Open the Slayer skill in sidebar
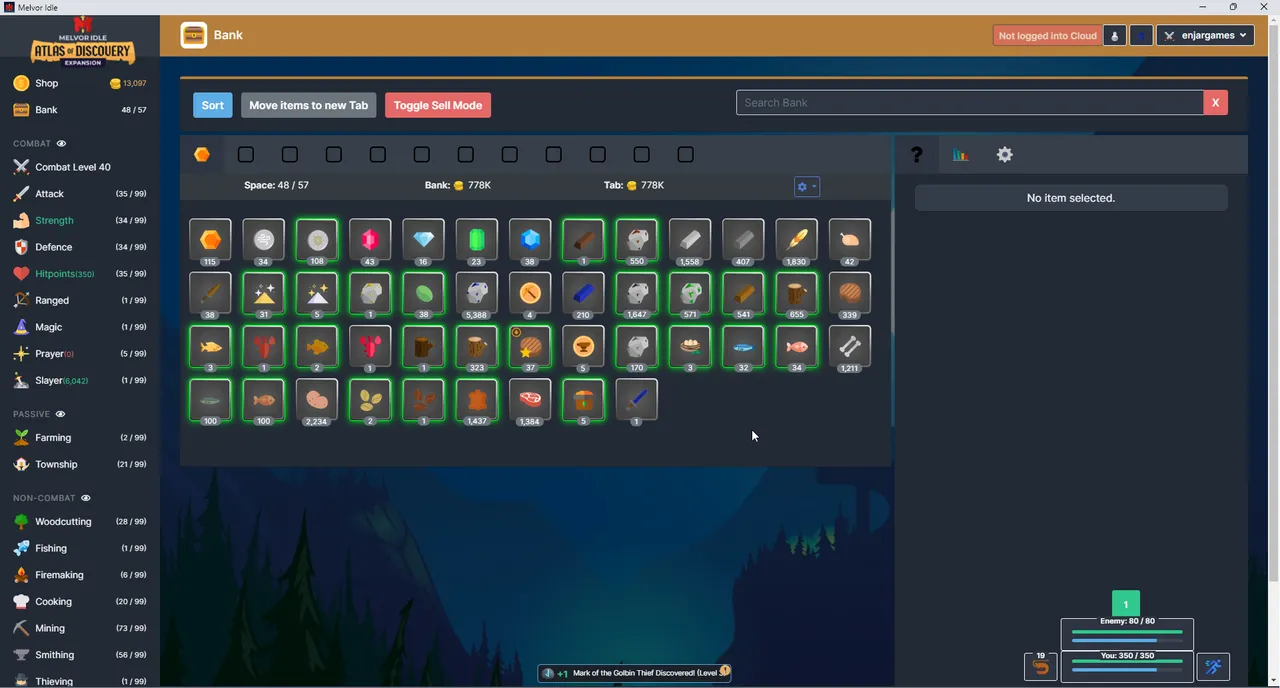1280x688 pixels. click(80, 380)
